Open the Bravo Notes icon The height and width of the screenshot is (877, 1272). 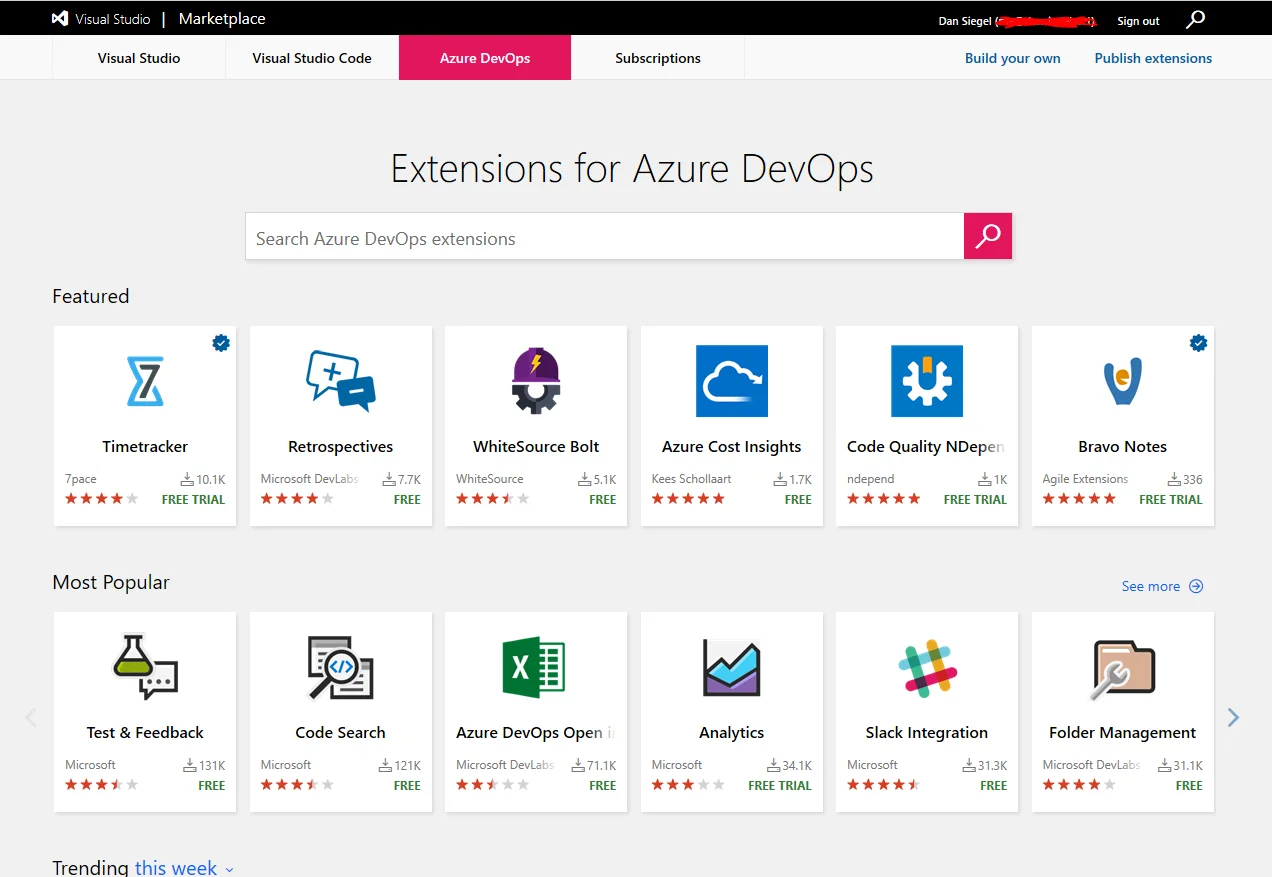pos(1123,382)
